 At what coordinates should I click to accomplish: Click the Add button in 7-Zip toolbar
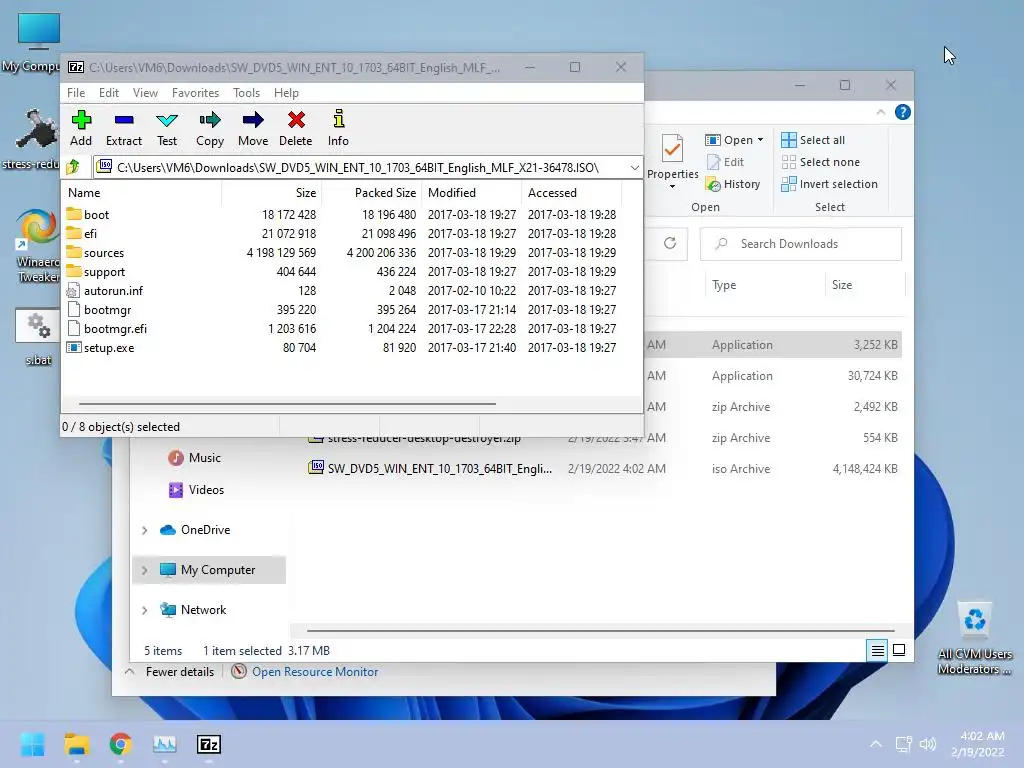[81, 129]
